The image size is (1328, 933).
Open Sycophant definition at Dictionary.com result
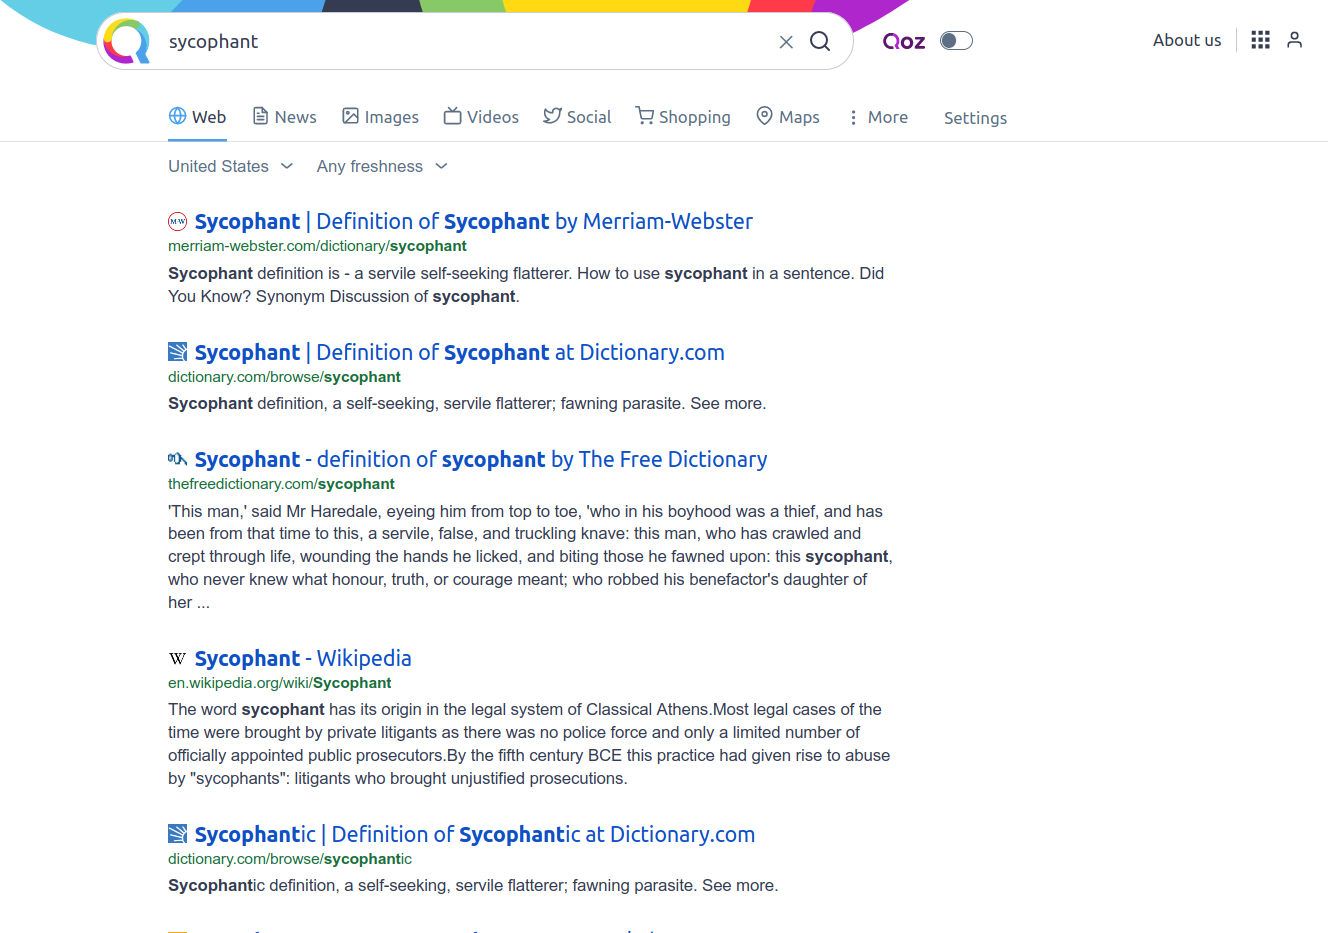tap(459, 352)
